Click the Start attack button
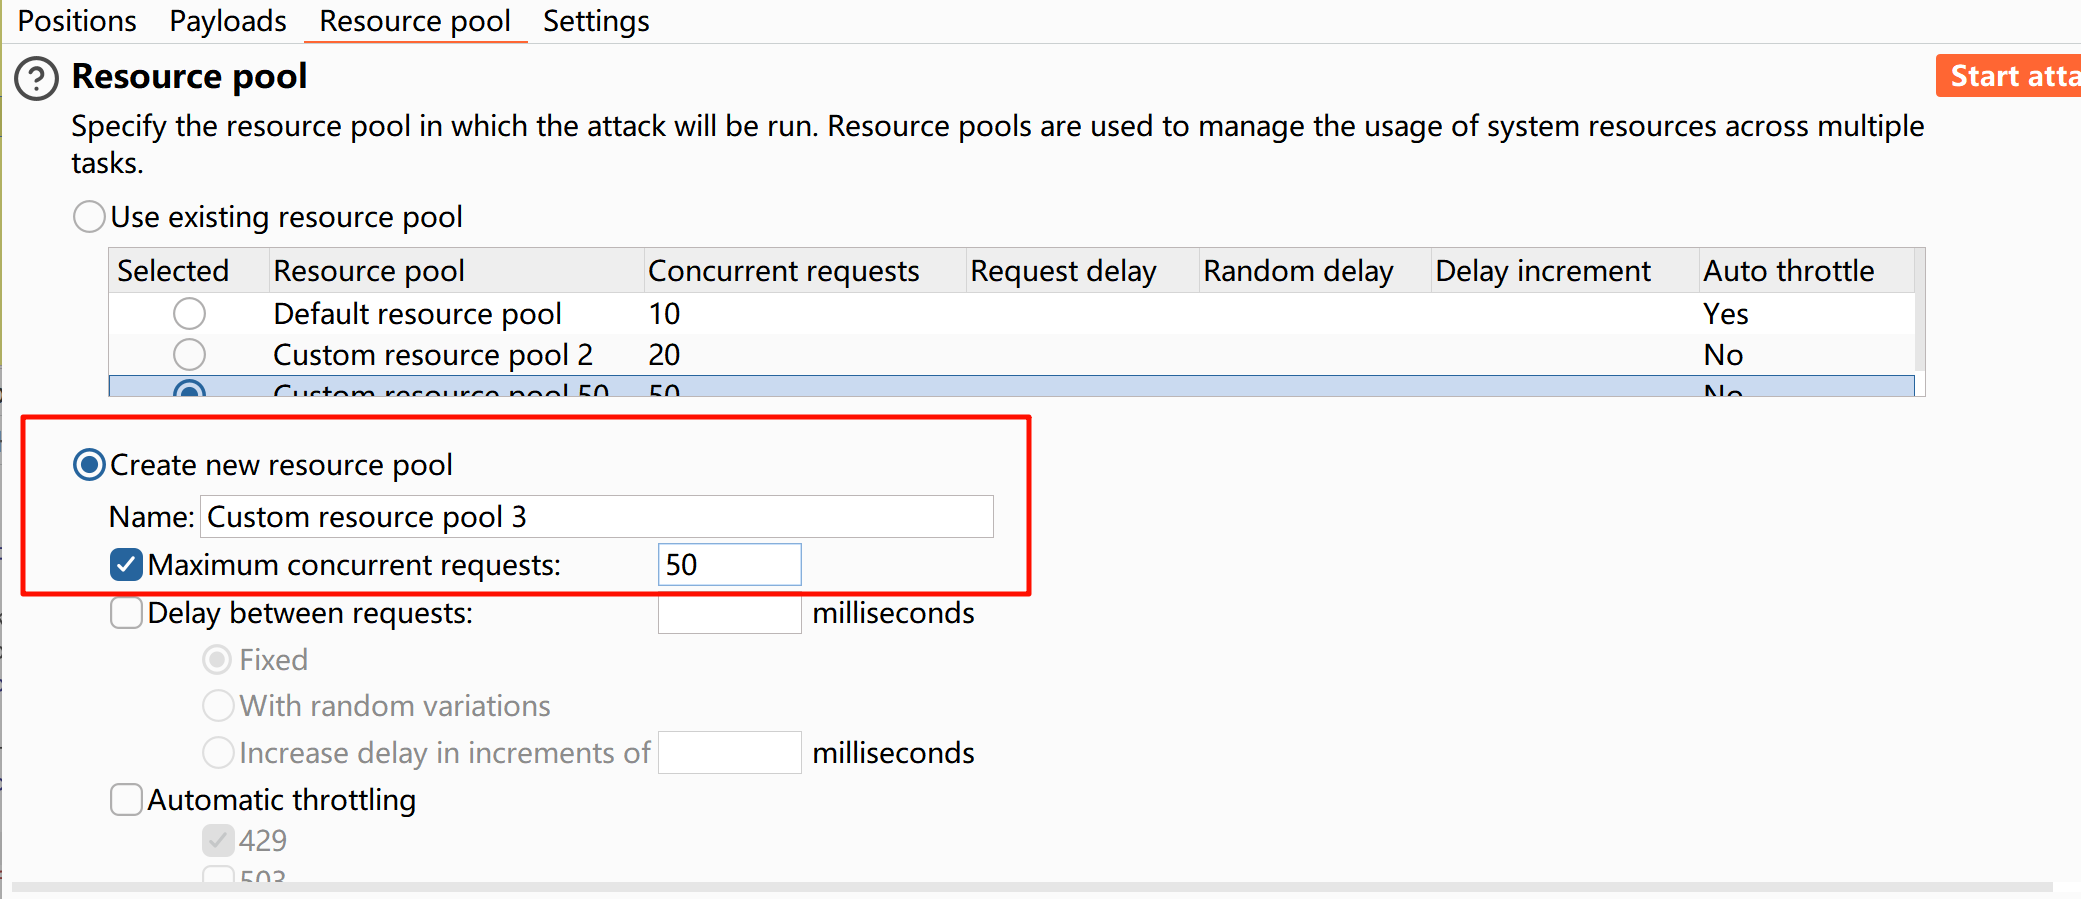Screen dimensions: 2081x899 (2008, 76)
